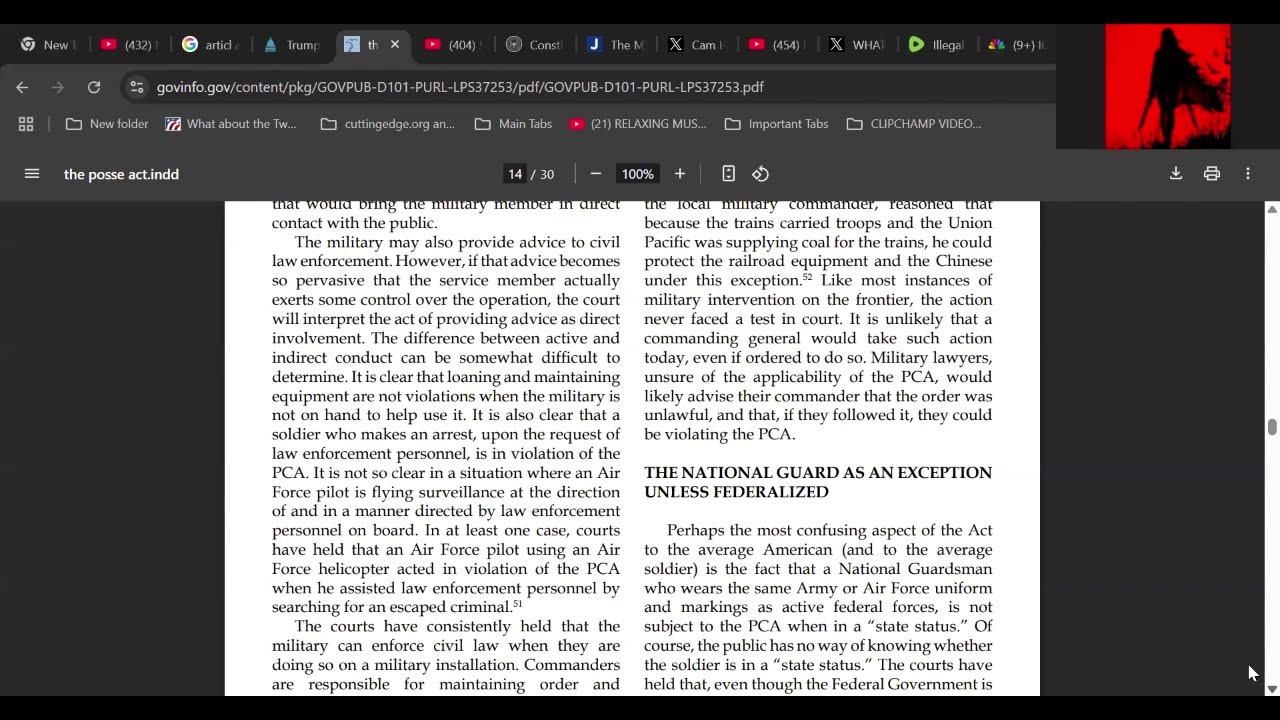The width and height of the screenshot is (1280, 720).
Task: View site information for govinfo.gov
Action: point(137,87)
